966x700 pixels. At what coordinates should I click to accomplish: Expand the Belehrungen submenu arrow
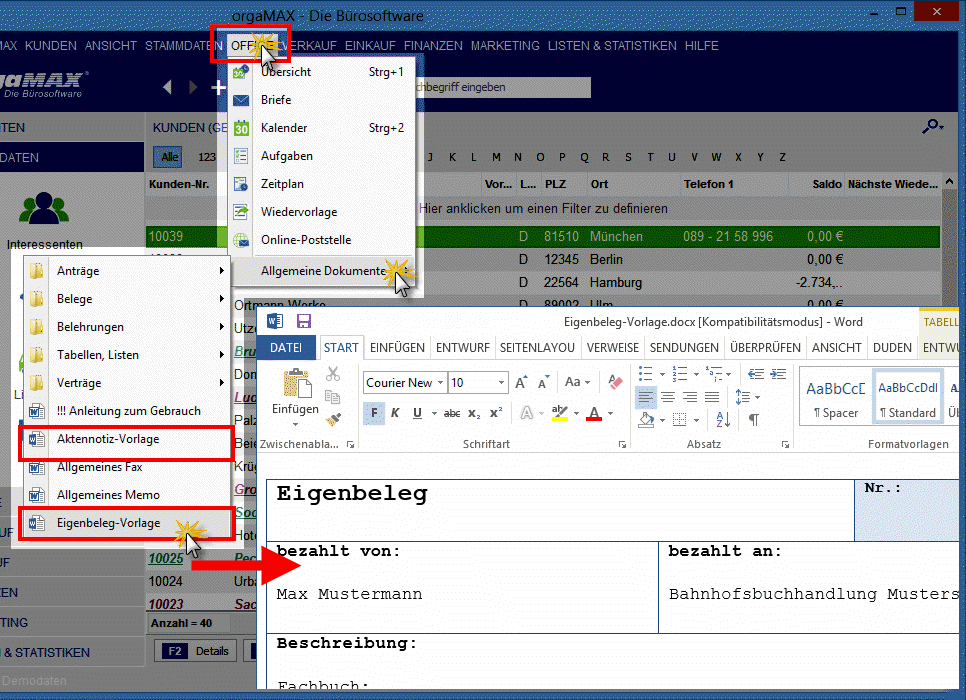(221, 327)
